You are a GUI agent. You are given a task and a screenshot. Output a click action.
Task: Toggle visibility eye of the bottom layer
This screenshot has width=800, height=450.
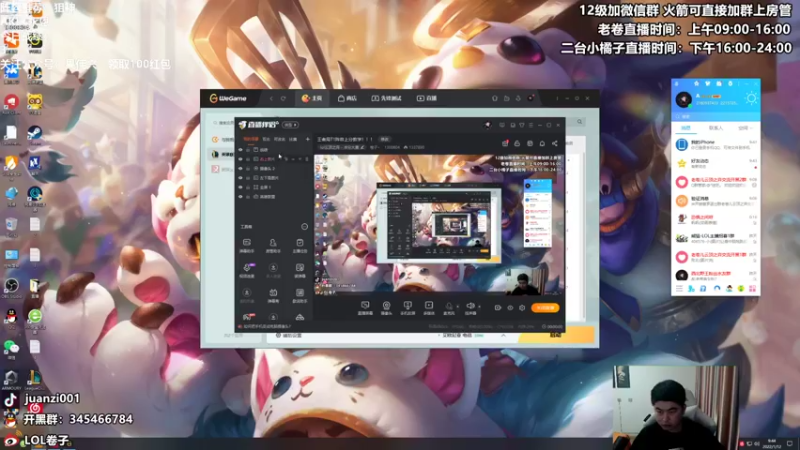point(240,196)
